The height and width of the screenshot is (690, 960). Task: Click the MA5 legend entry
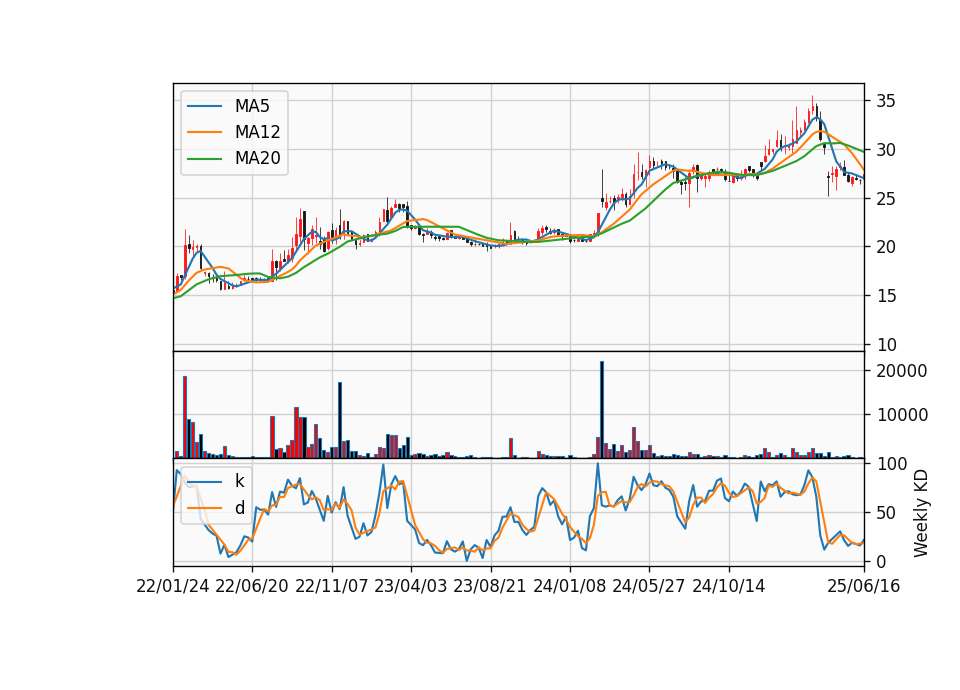coord(228,106)
